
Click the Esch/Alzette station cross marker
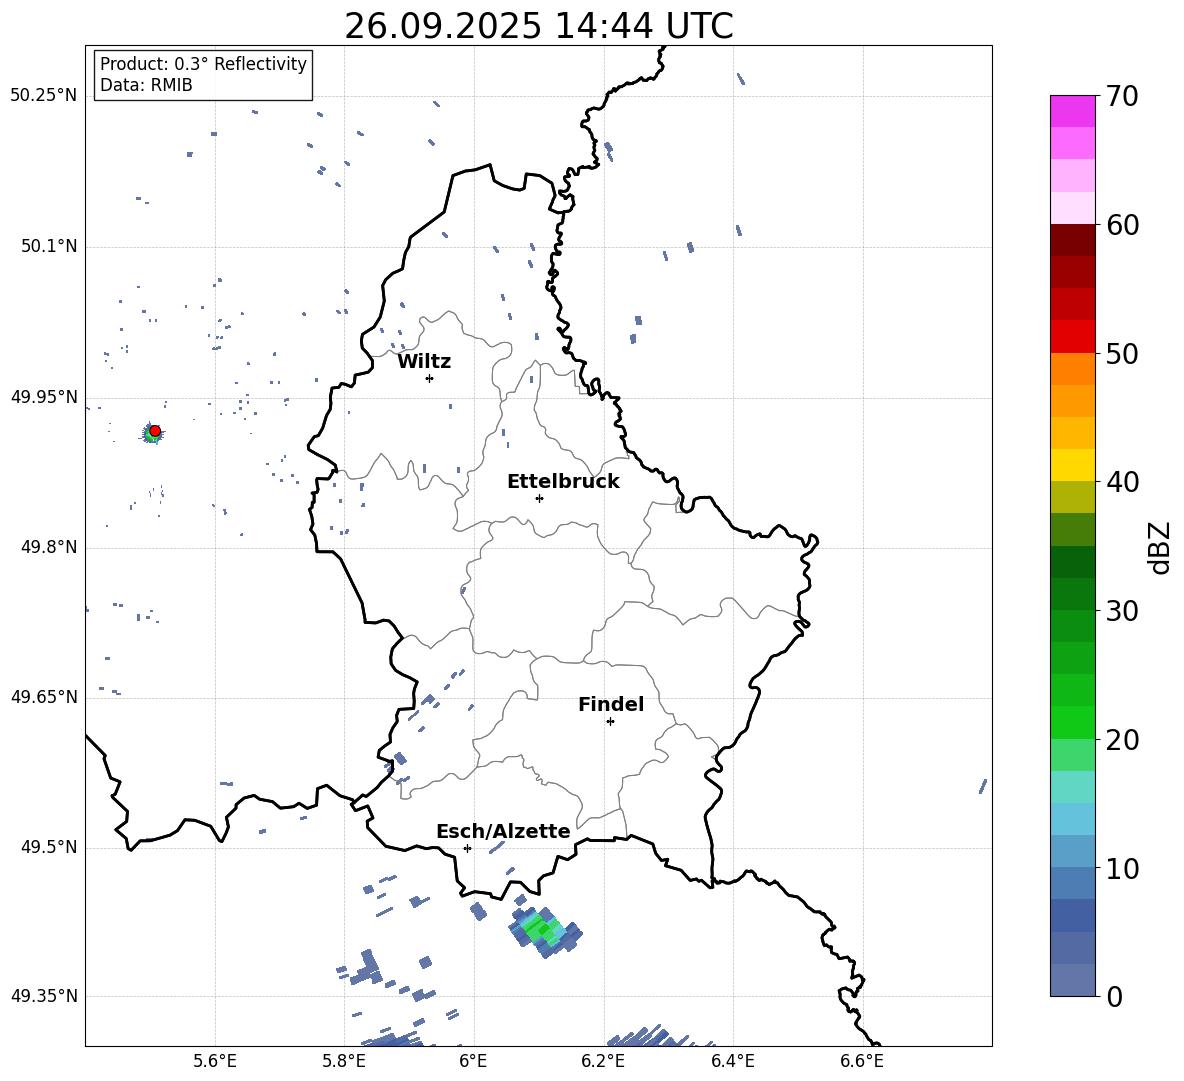click(x=467, y=848)
